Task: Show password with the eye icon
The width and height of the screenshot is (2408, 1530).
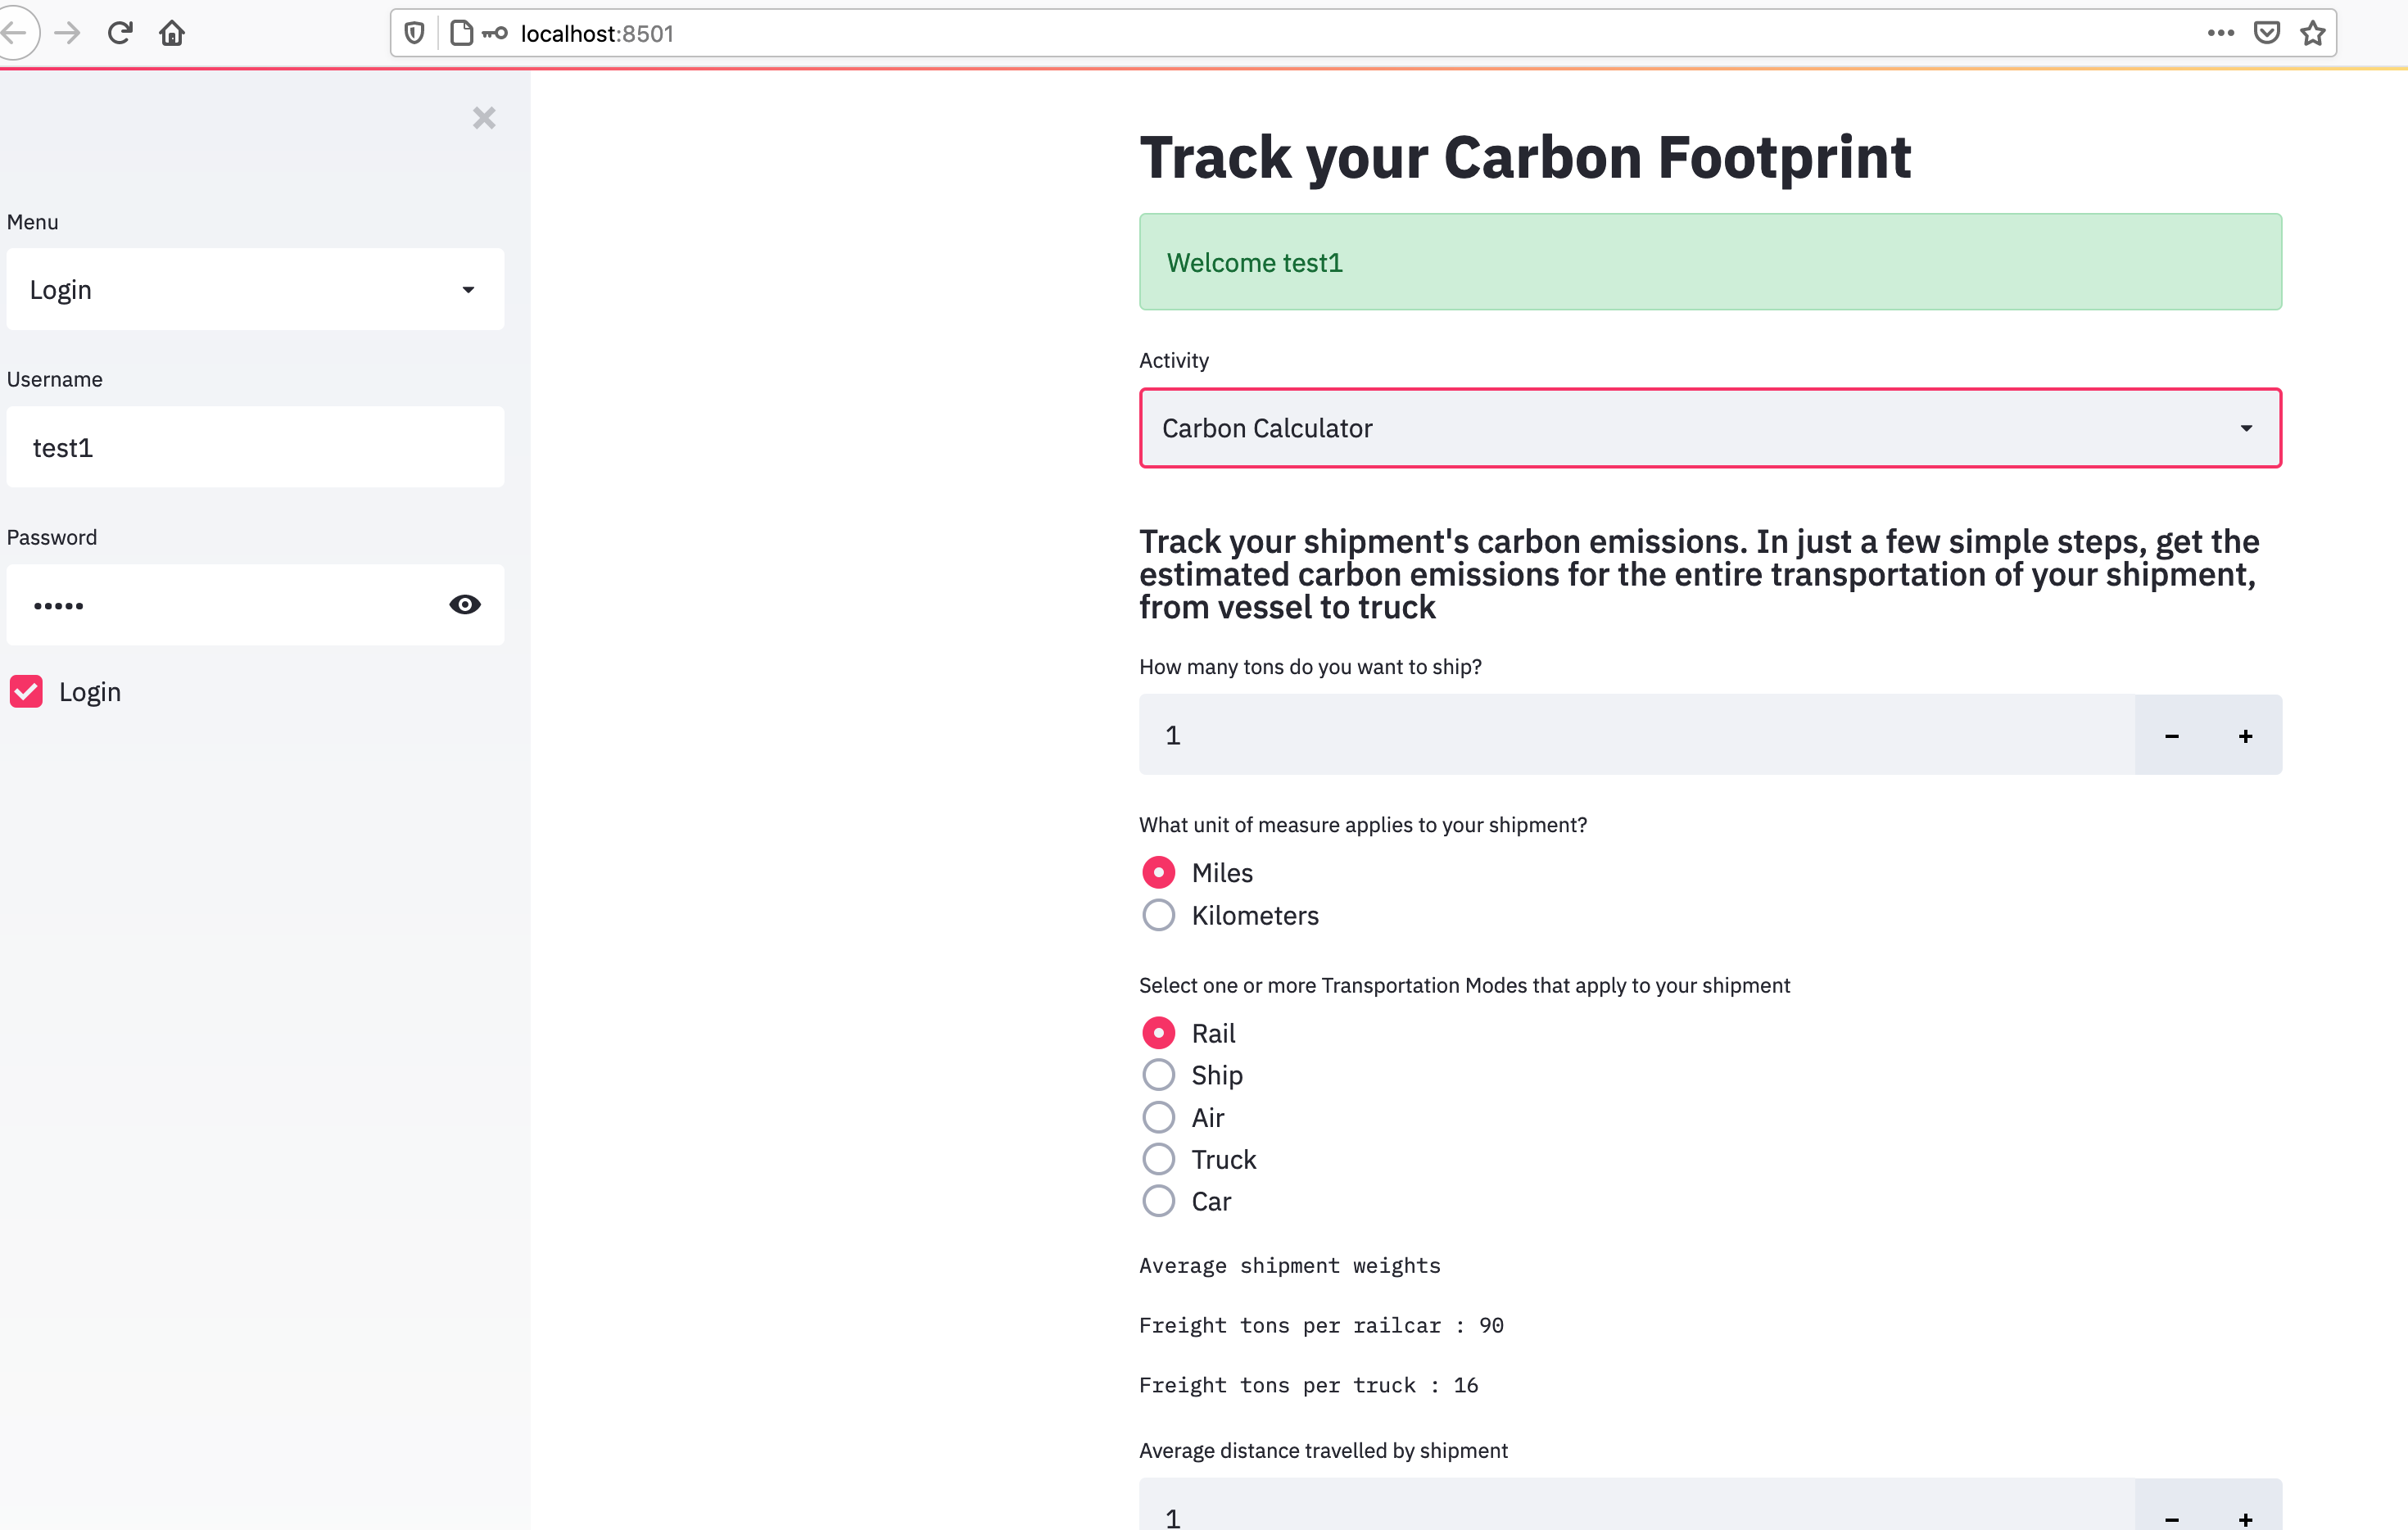Action: click(x=464, y=604)
